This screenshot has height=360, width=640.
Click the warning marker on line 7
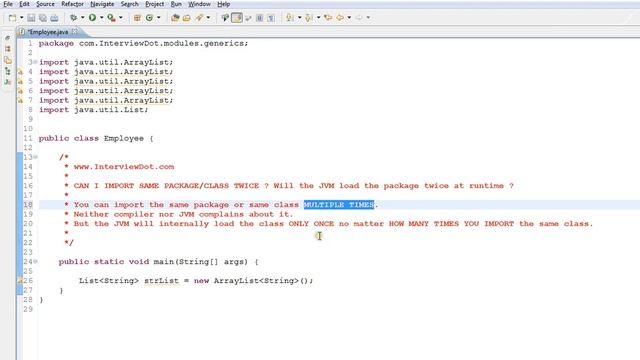20,100
